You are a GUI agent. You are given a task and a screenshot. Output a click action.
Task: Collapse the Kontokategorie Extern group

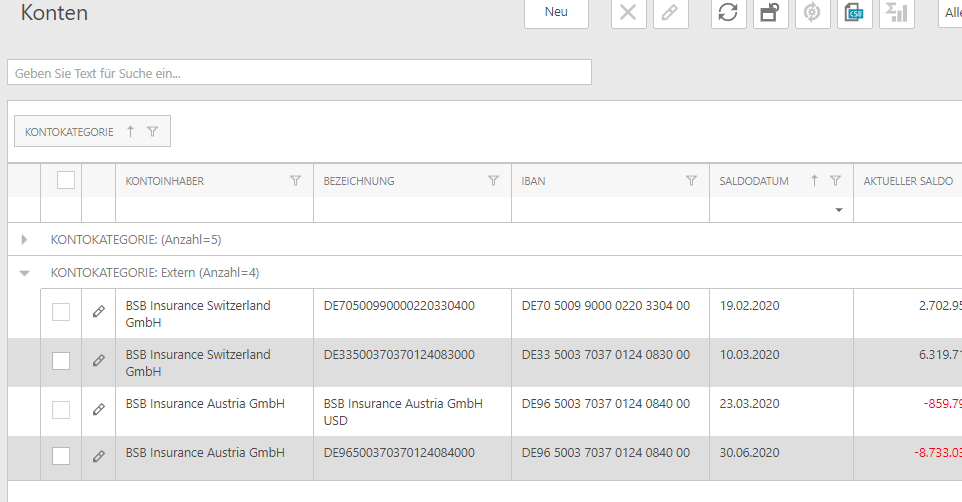point(25,273)
